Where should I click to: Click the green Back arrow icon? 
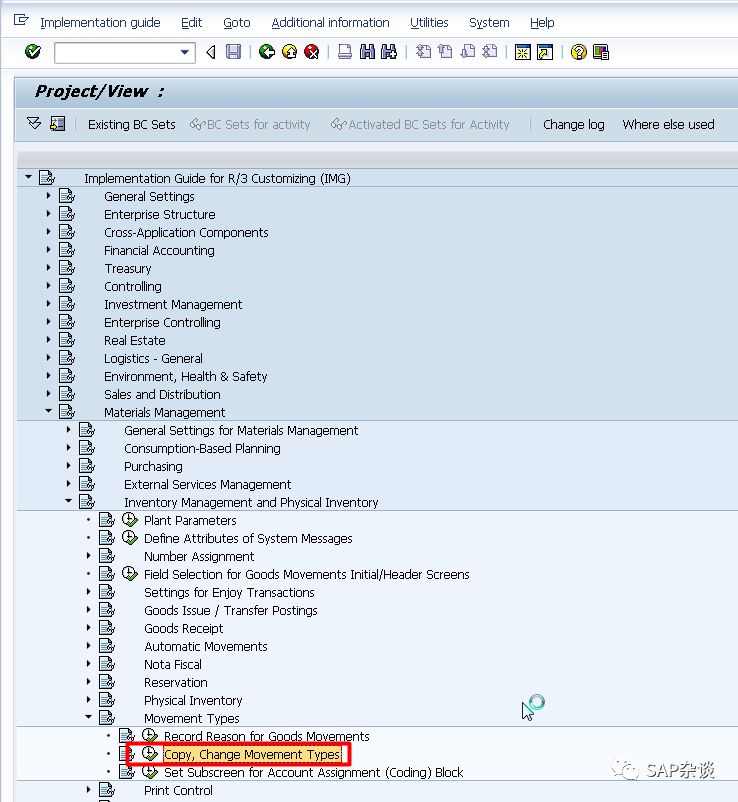coord(266,52)
